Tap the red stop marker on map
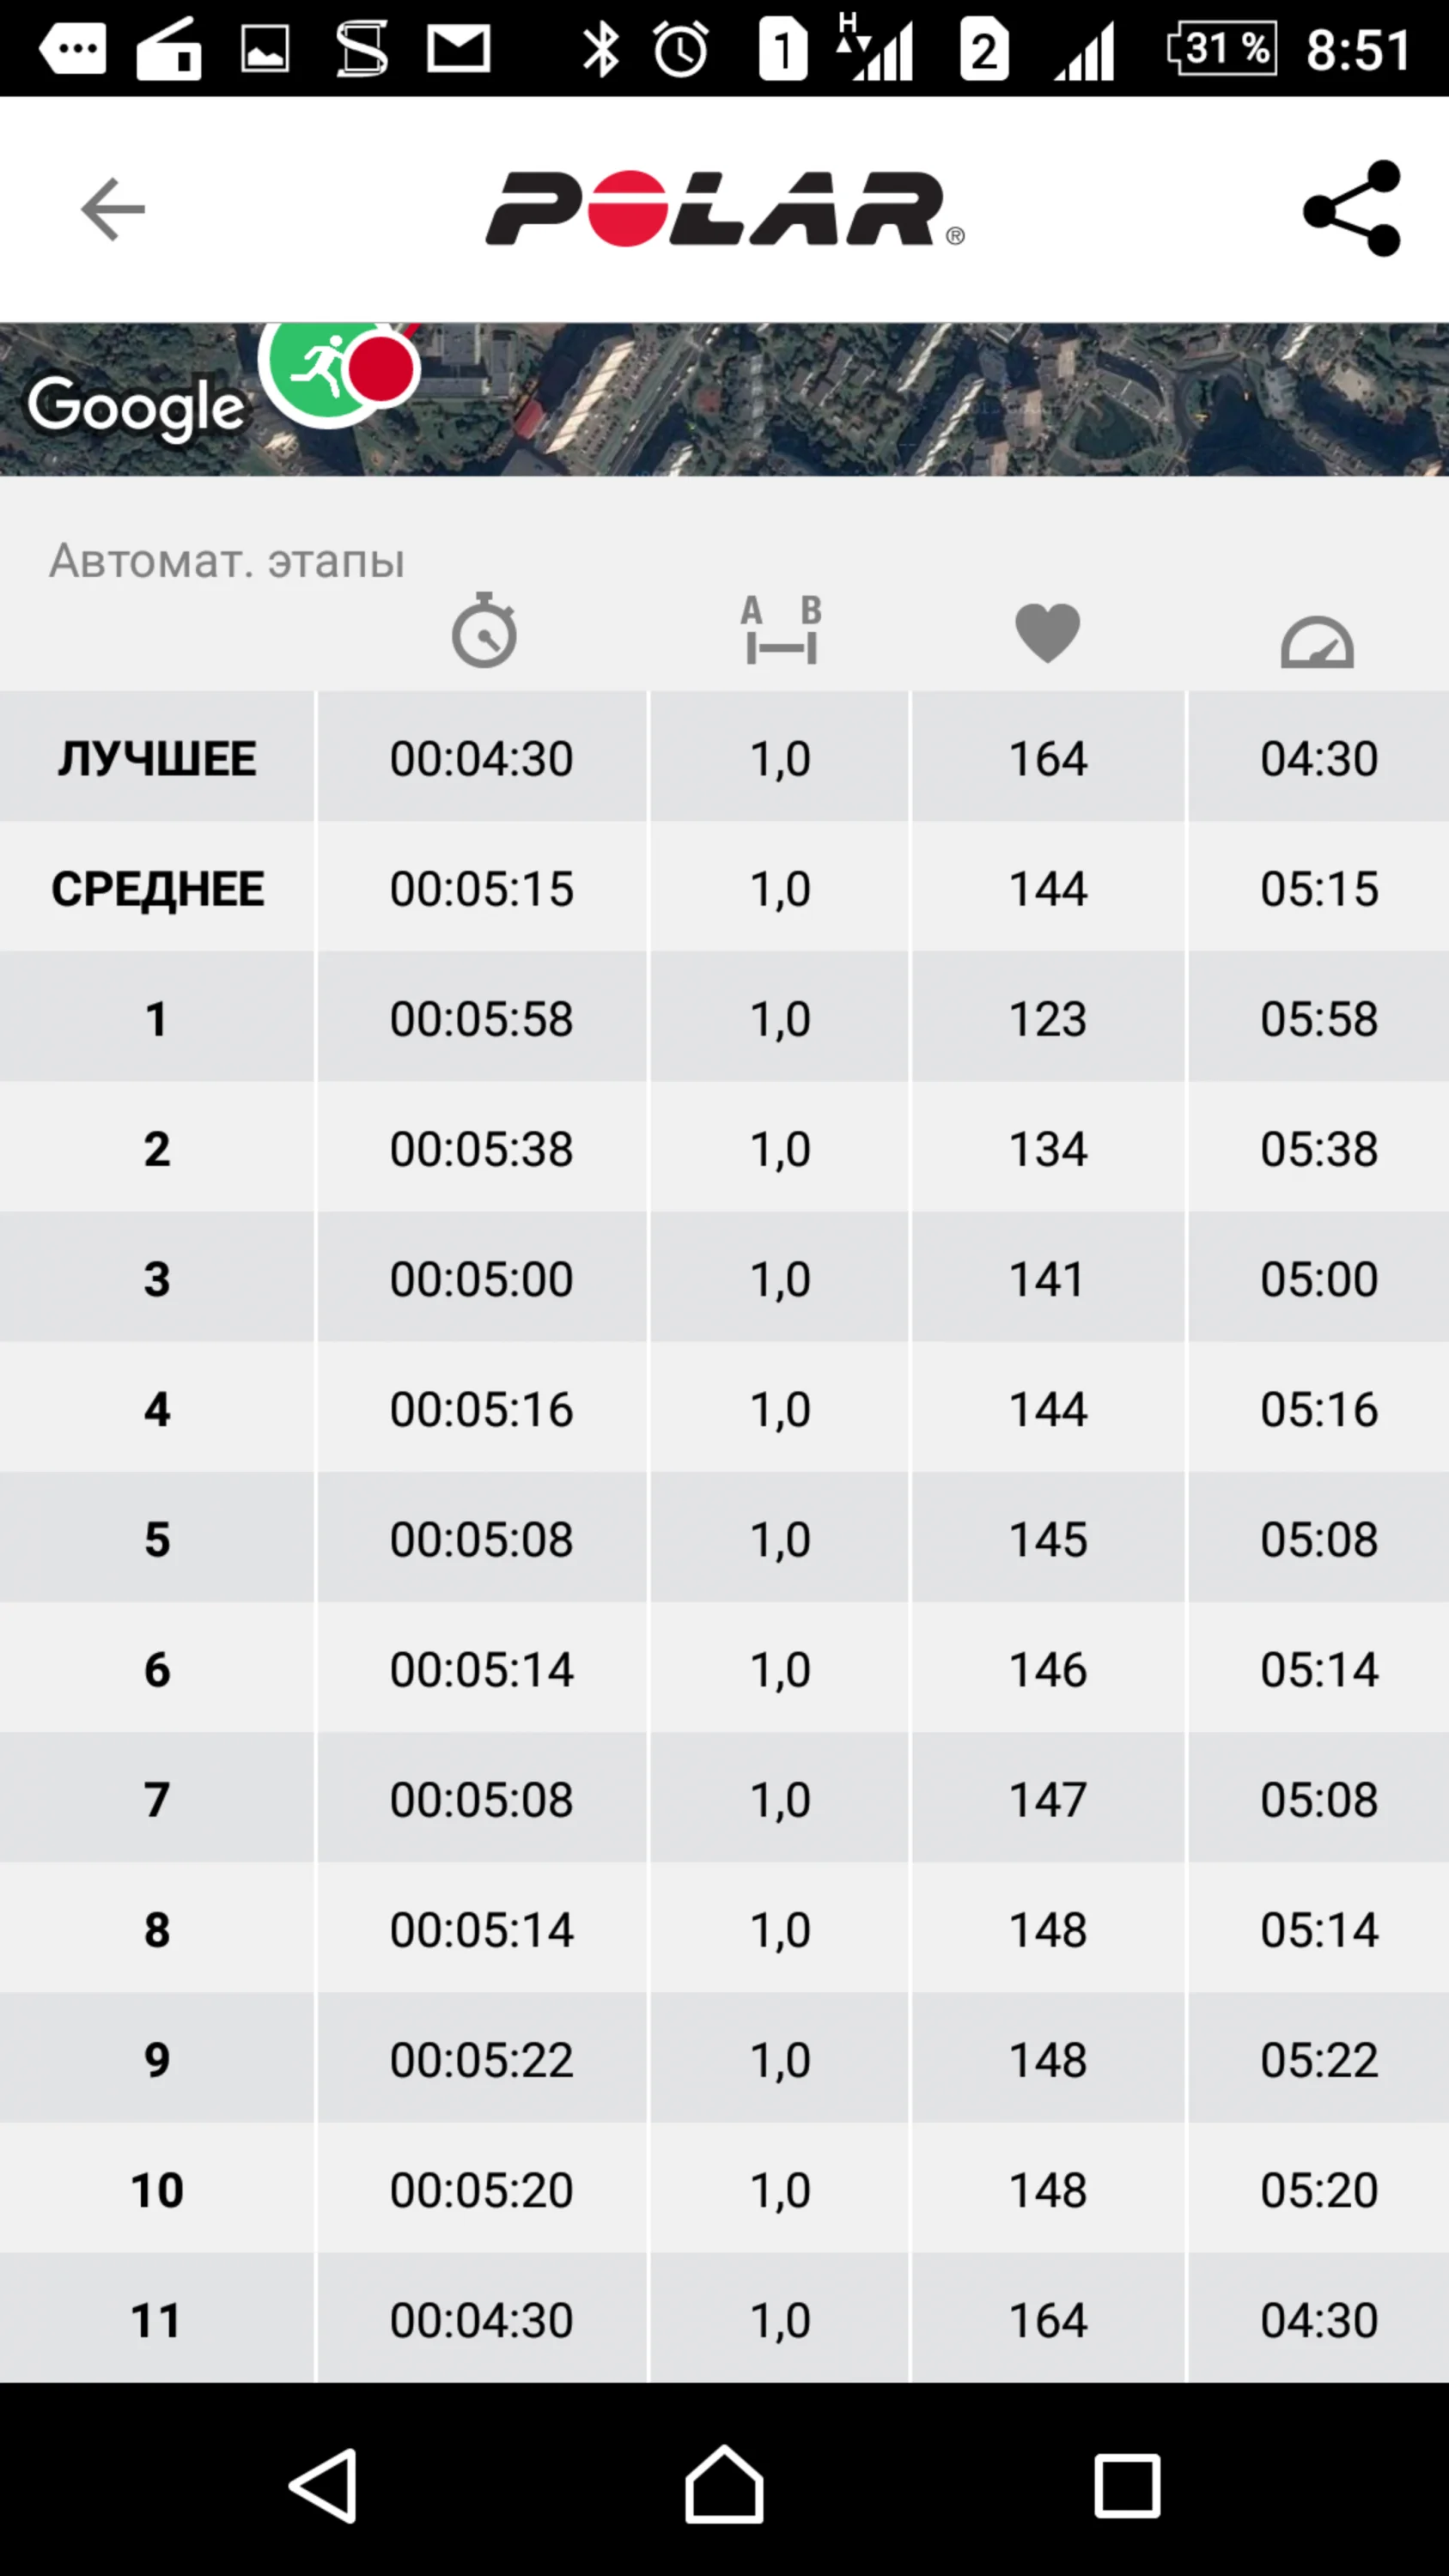The image size is (1449, 2576). click(x=383, y=370)
